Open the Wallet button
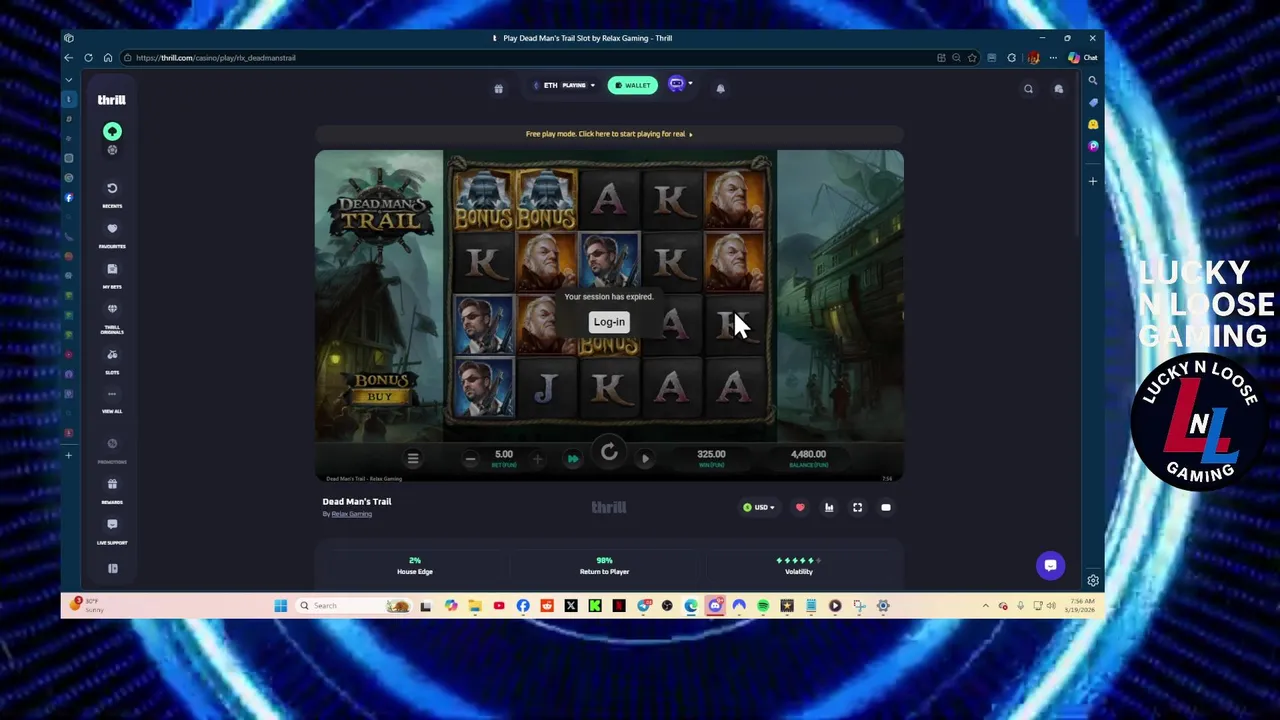1280x720 pixels. click(632, 85)
